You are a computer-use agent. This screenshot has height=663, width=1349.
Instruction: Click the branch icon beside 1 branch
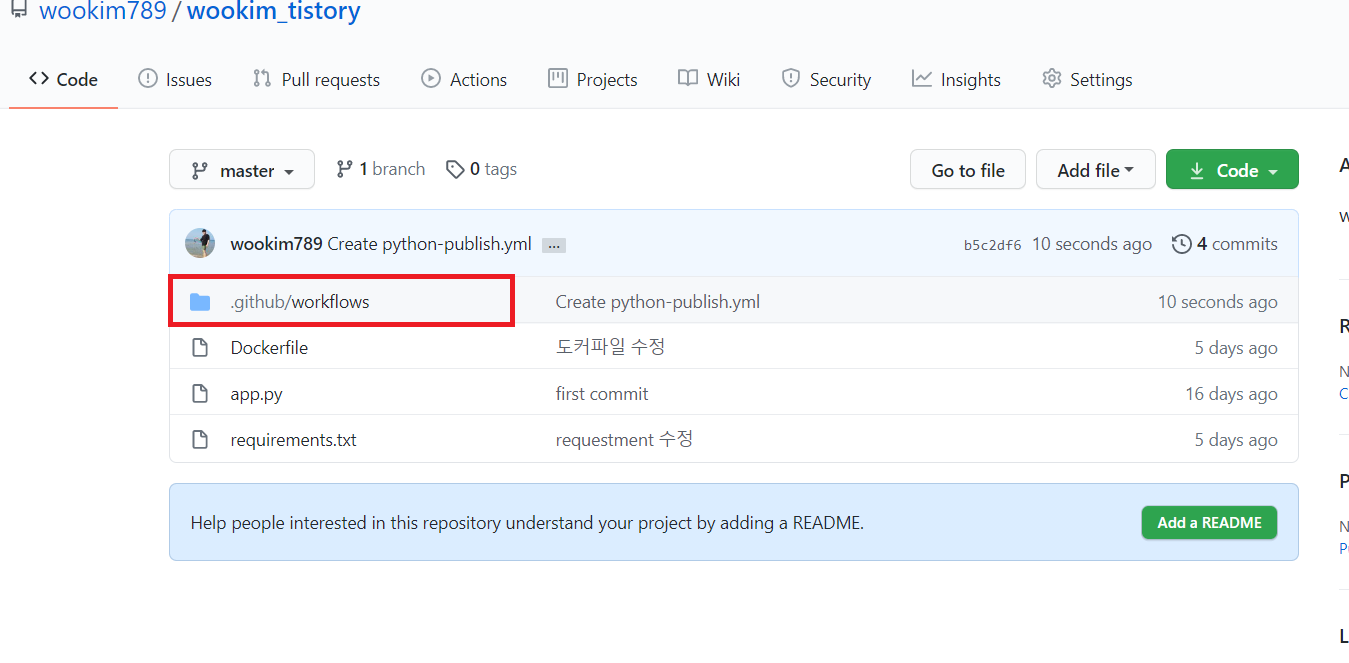pyautogui.click(x=344, y=169)
